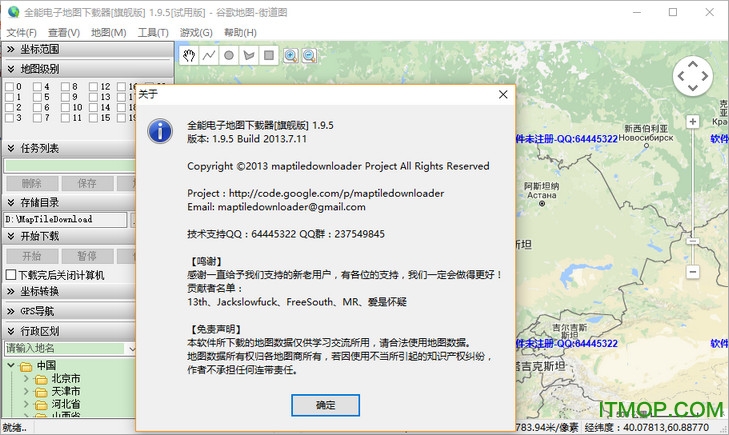Open the 请输入地名 dropdown
The image size is (729, 435).
tap(131, 348)
